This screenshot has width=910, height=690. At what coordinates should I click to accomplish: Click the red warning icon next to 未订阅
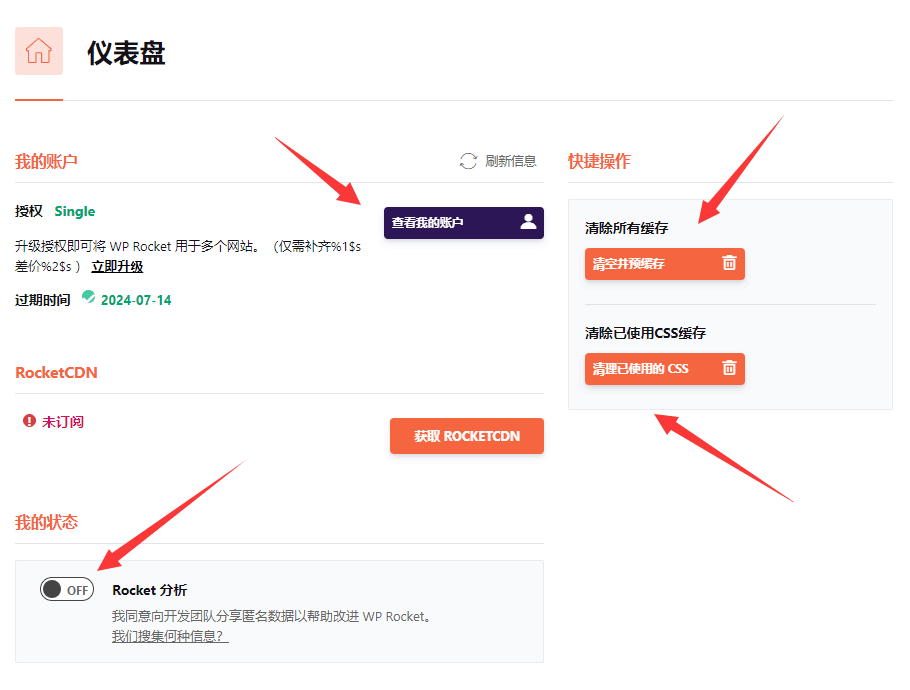click(28, 421)
